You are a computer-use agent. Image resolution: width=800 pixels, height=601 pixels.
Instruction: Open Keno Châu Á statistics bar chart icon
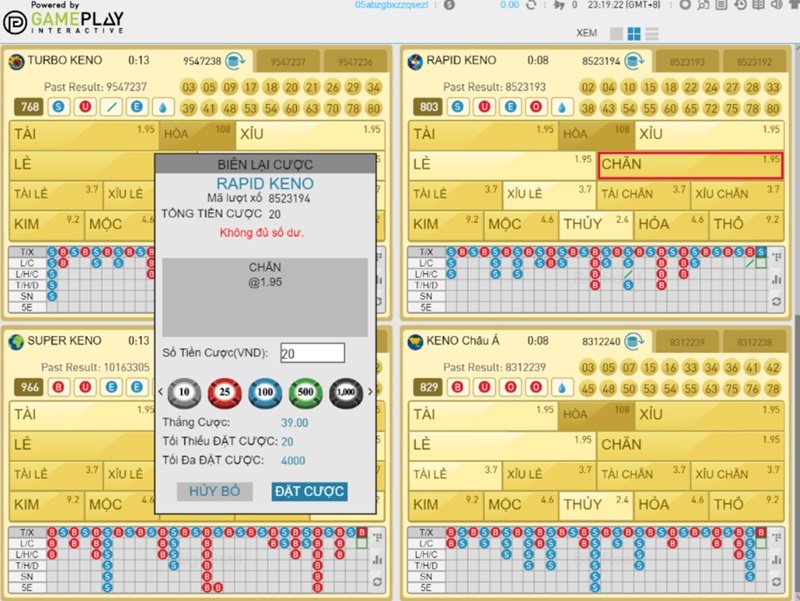(x=777, y=559)
